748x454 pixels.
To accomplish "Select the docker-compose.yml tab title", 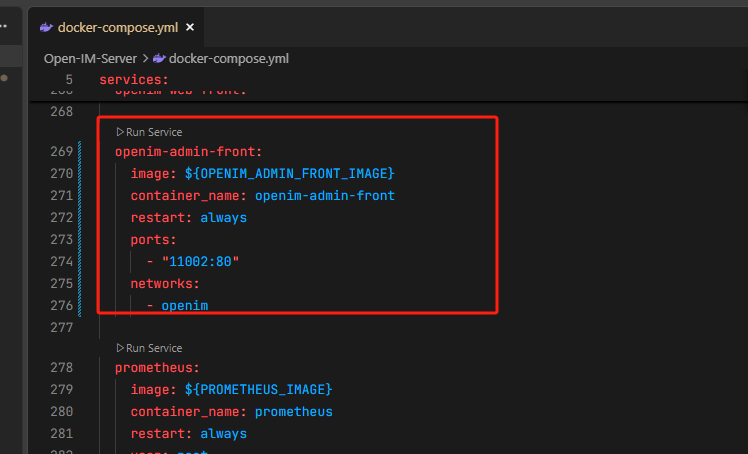I will point(118,27).
